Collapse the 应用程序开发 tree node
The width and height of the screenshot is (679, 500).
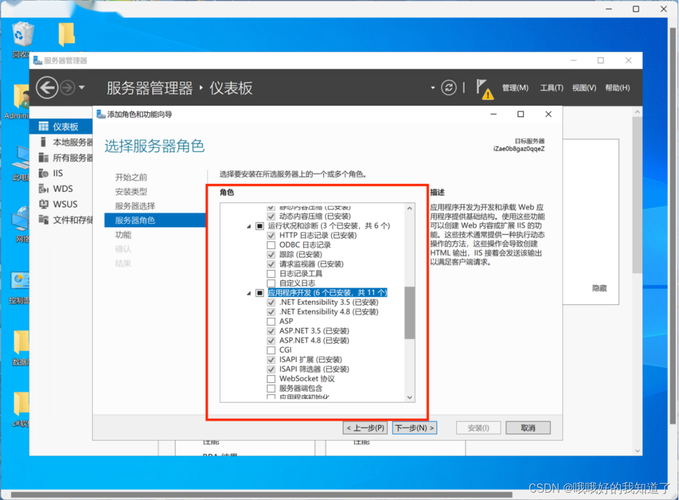click(249, 293)
